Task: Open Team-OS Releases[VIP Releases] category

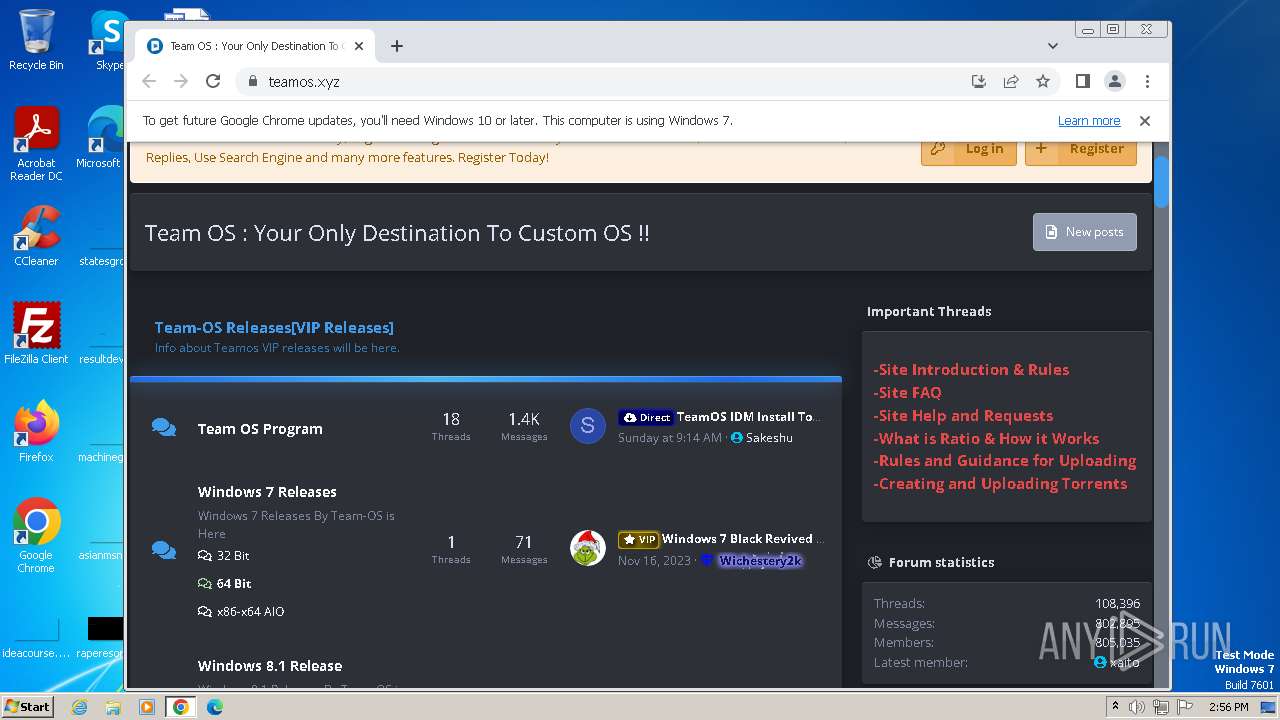Action: pyautogui.click(x=274, y=328)
